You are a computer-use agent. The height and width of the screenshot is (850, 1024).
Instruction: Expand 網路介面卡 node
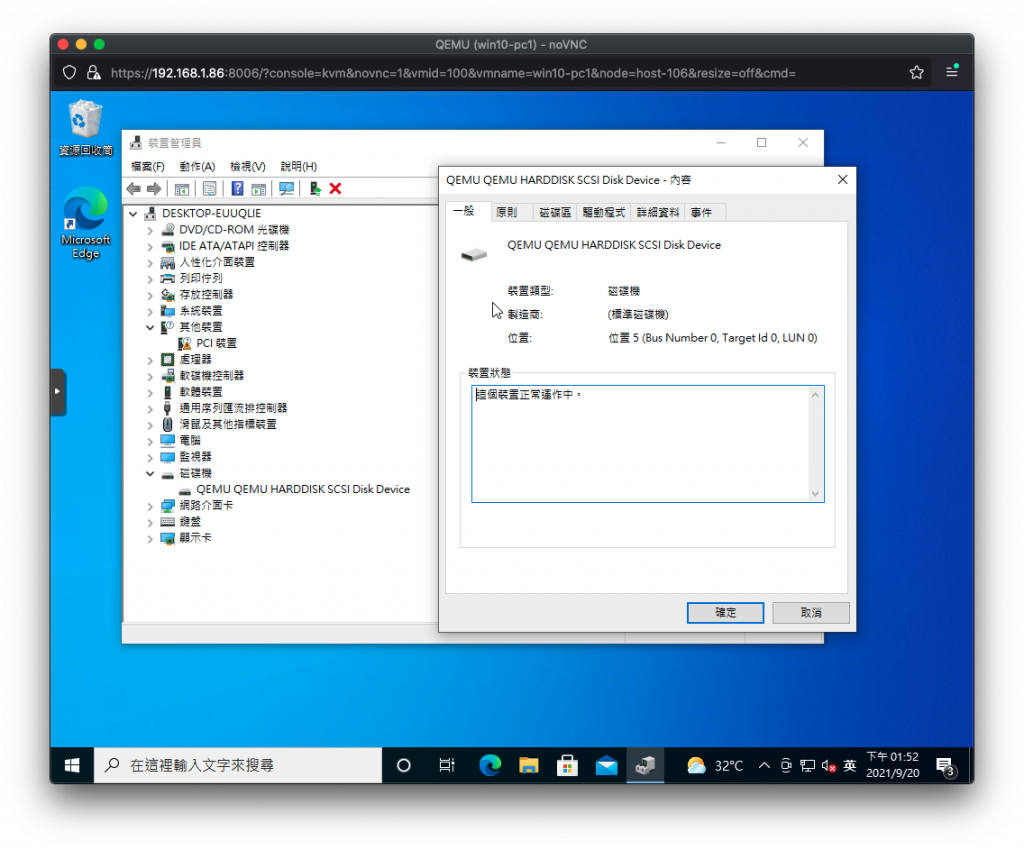150,506
